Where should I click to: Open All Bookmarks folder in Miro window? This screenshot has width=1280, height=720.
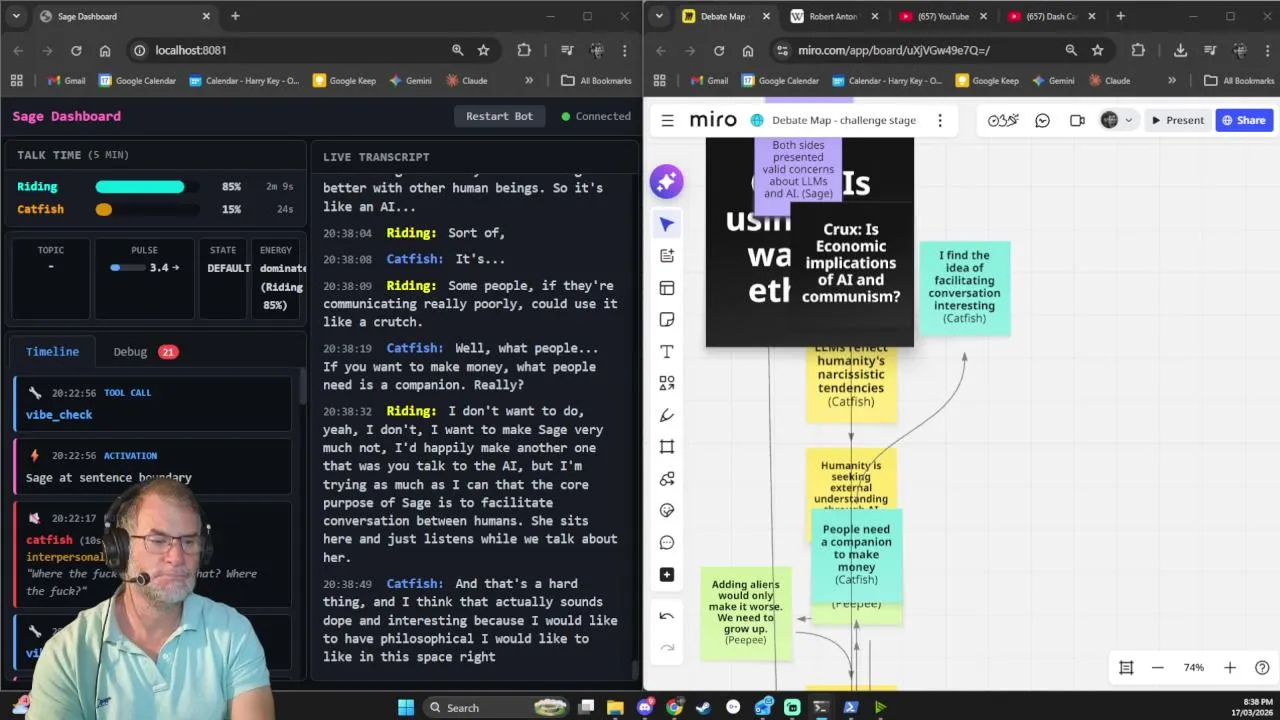1239,80
